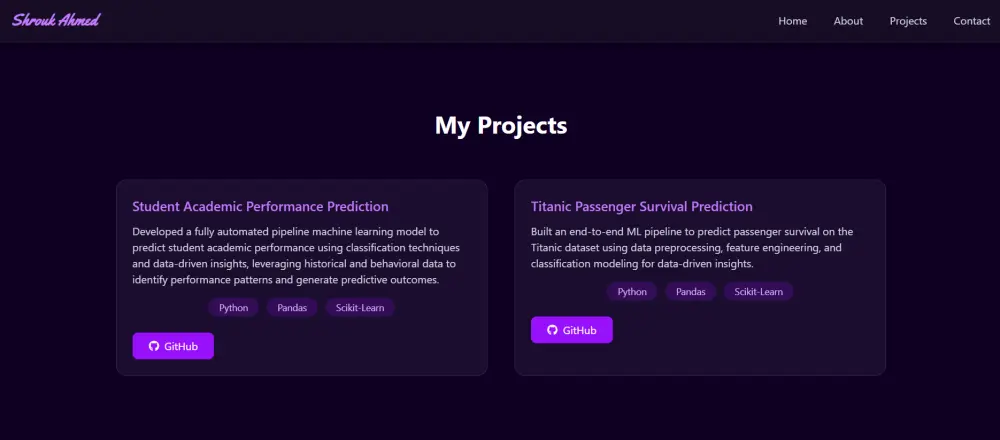Screen dimensions: 1000x440
Task: Open GitHub button for Titanic Survival project
Action: tap(571, 330)
